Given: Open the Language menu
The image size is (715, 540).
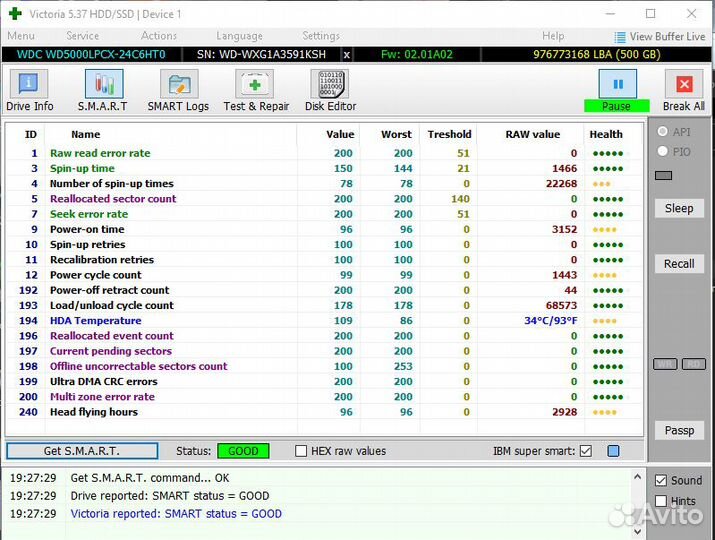Looking at the screenshot, I should (x=239, y=36).
